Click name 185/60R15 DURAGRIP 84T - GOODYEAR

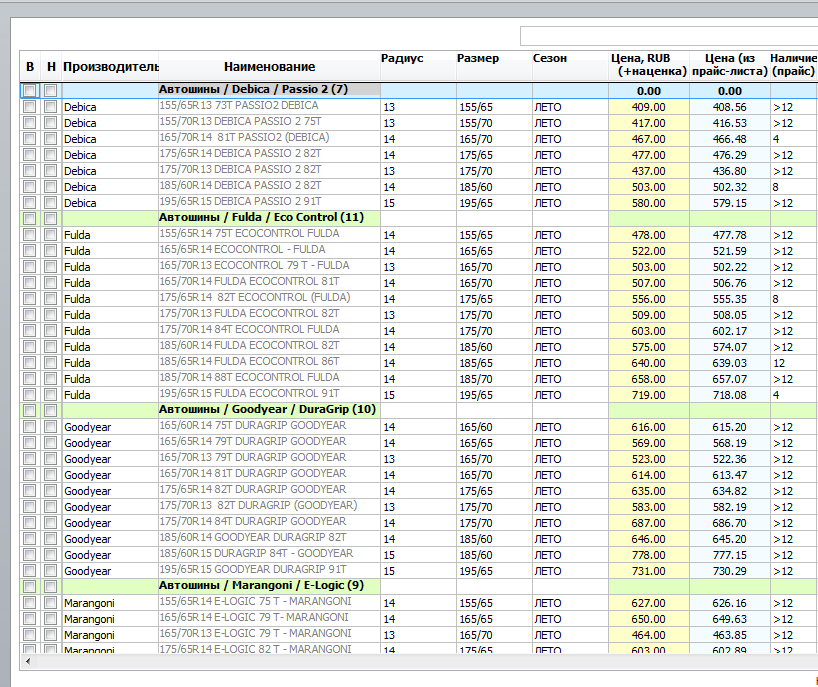256,553
